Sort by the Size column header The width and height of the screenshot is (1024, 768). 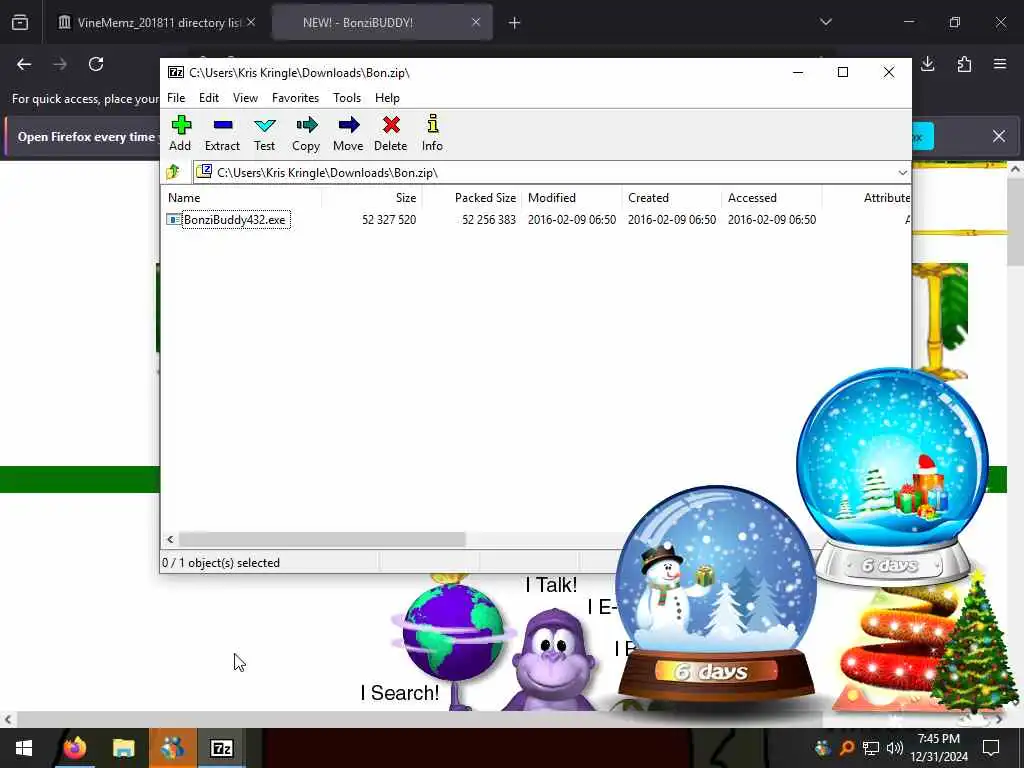coord(372,198)
